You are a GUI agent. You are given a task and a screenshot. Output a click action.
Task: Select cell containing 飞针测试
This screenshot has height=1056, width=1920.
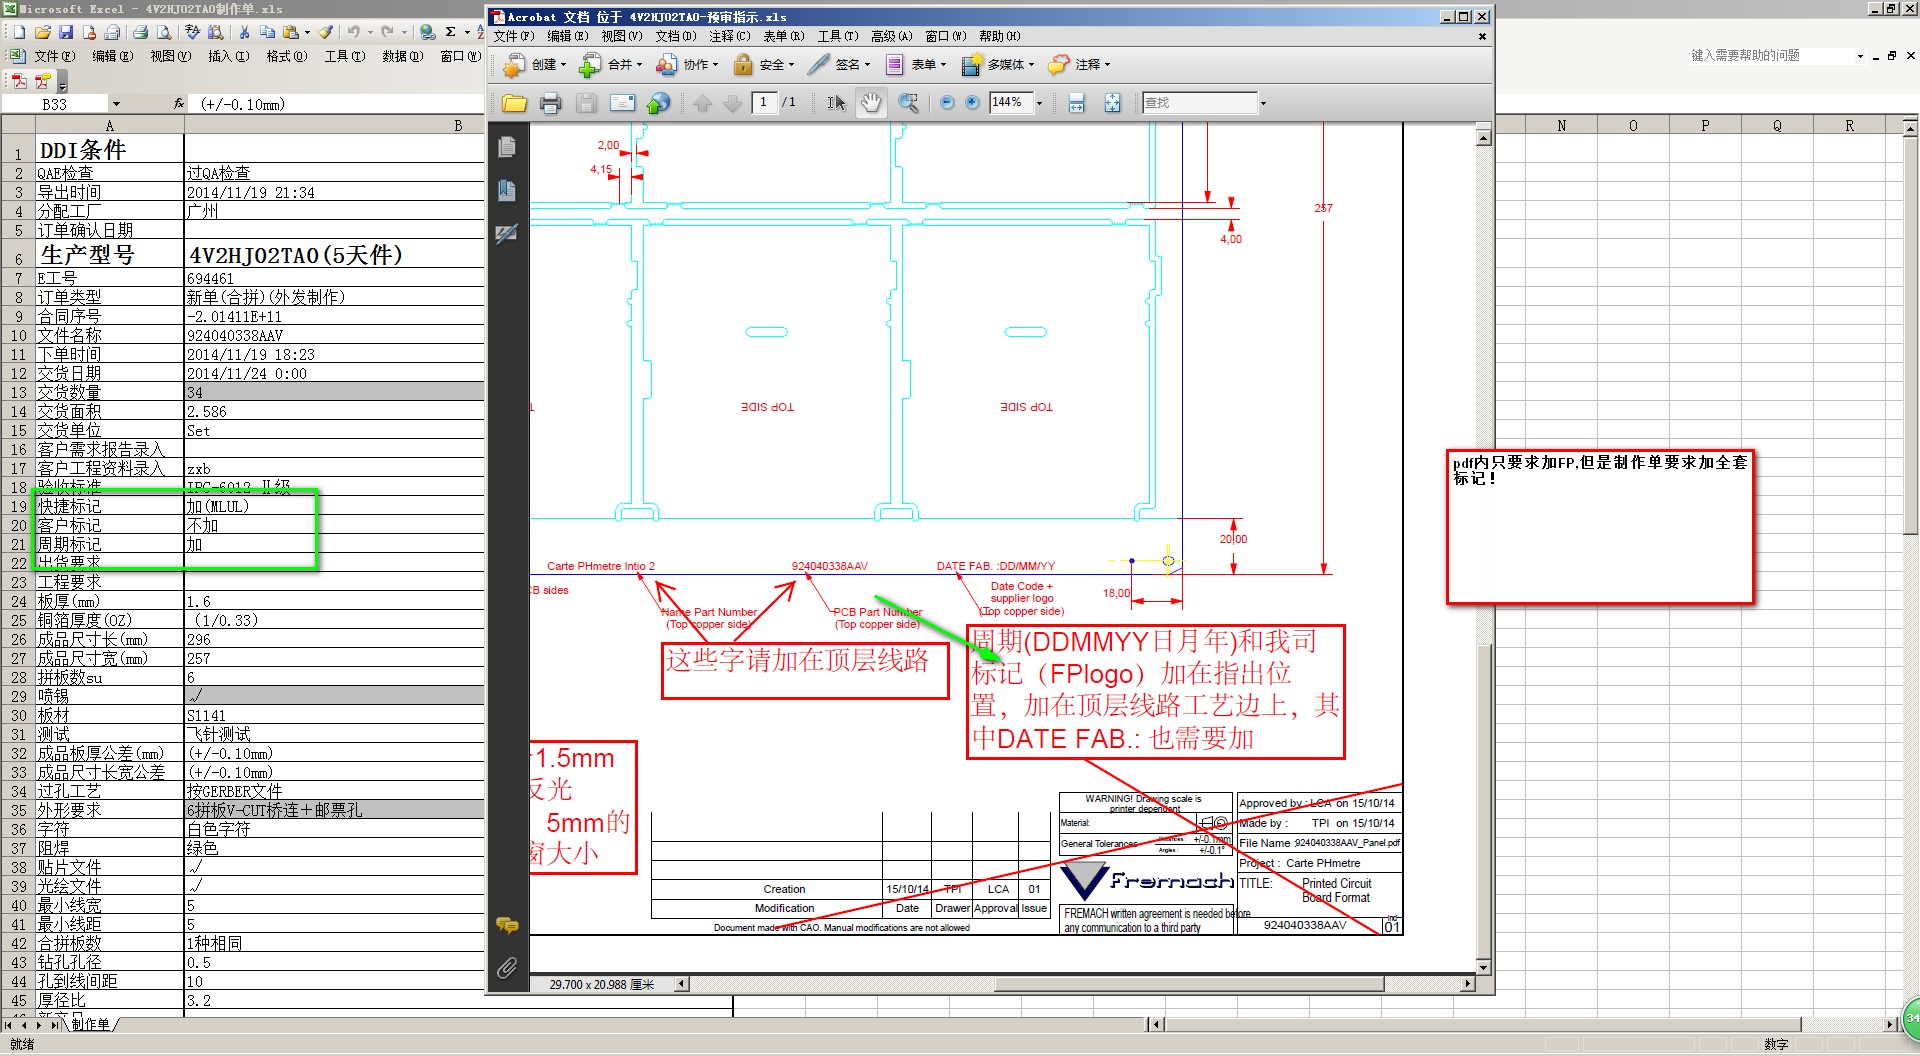pos(334,734)
